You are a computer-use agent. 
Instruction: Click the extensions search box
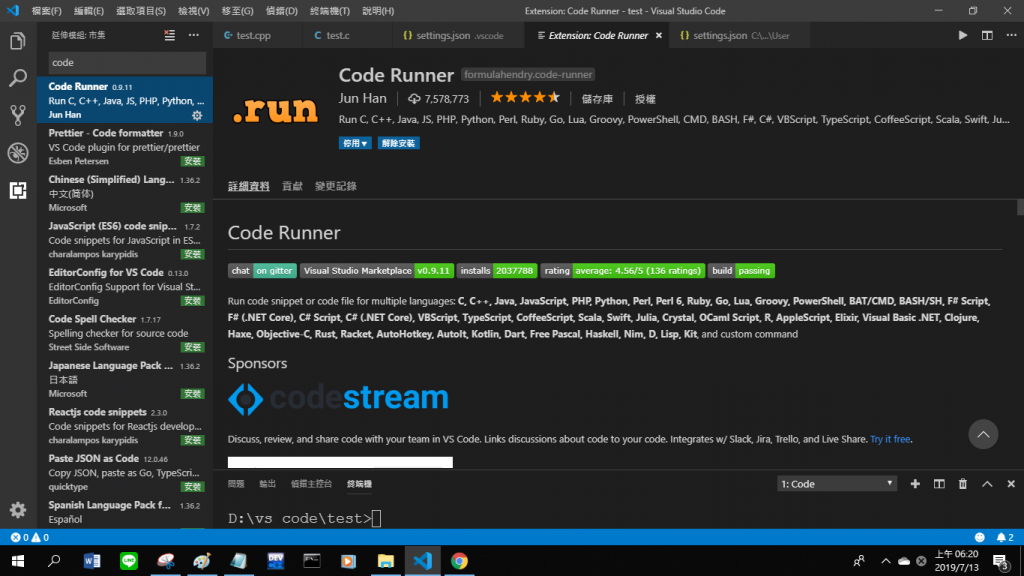point(127,63)
